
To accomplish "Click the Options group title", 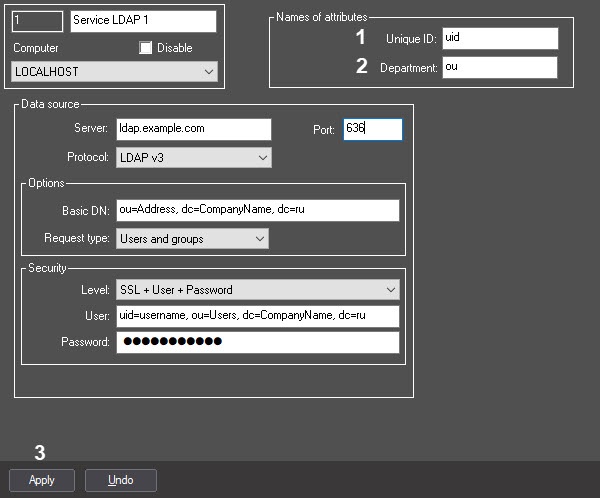I will click(x=46, y=183).
